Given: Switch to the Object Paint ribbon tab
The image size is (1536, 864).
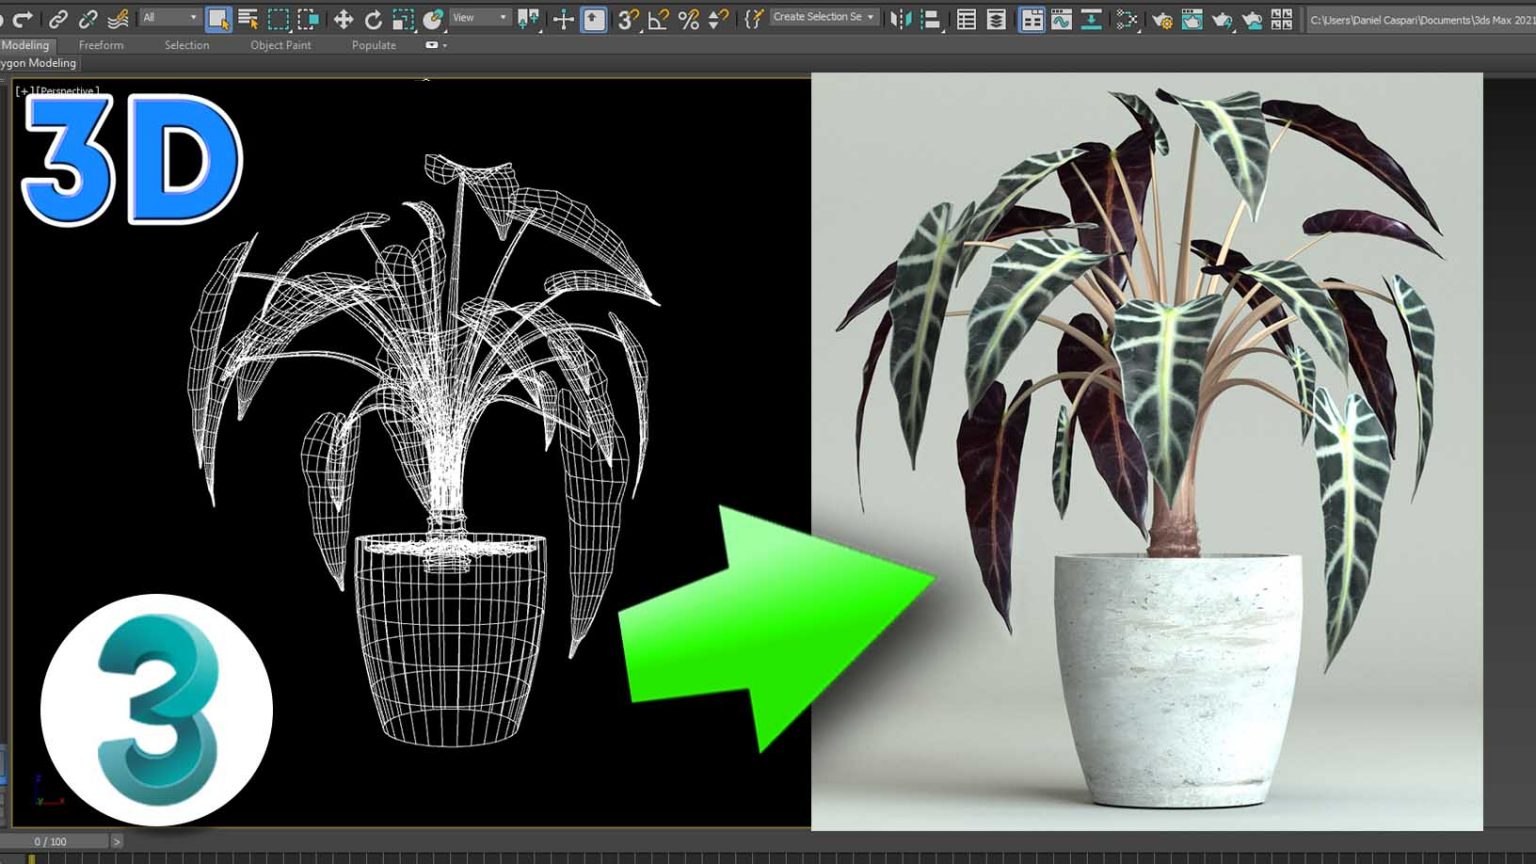Looking at the screenshot, I should pos(280,45).
